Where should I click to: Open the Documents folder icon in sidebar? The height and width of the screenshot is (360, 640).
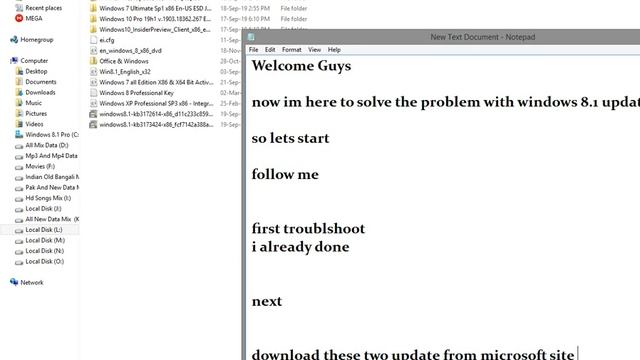click(x=19, y=82)
